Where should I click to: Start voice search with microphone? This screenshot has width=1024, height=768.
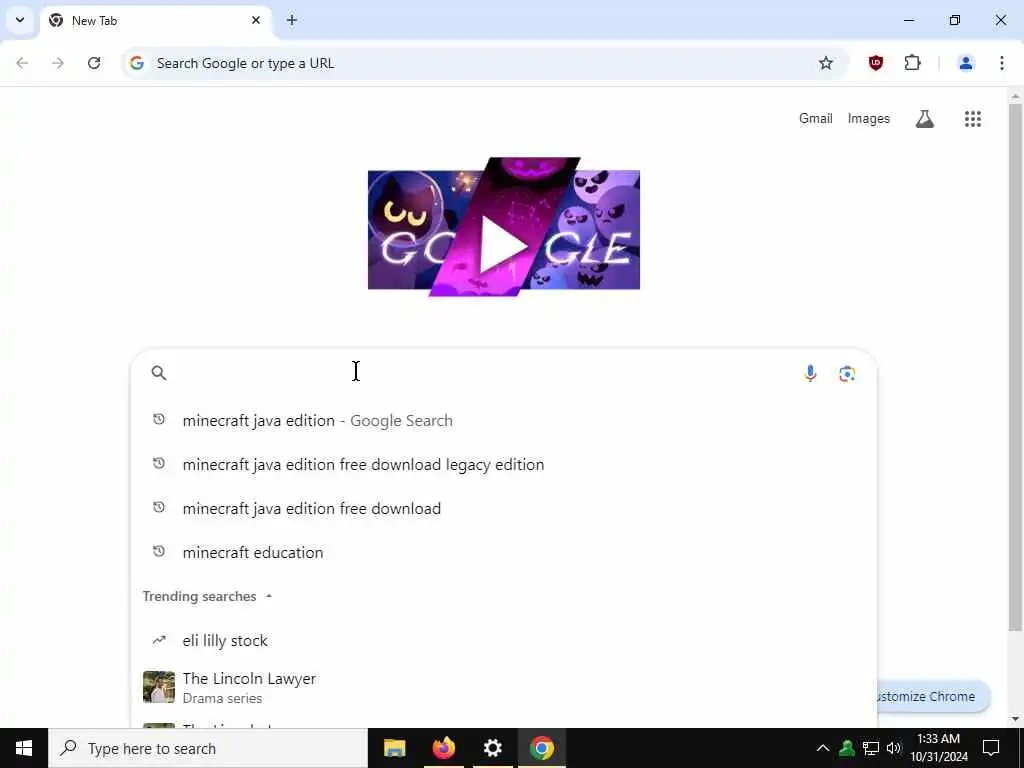click(810, 373)
